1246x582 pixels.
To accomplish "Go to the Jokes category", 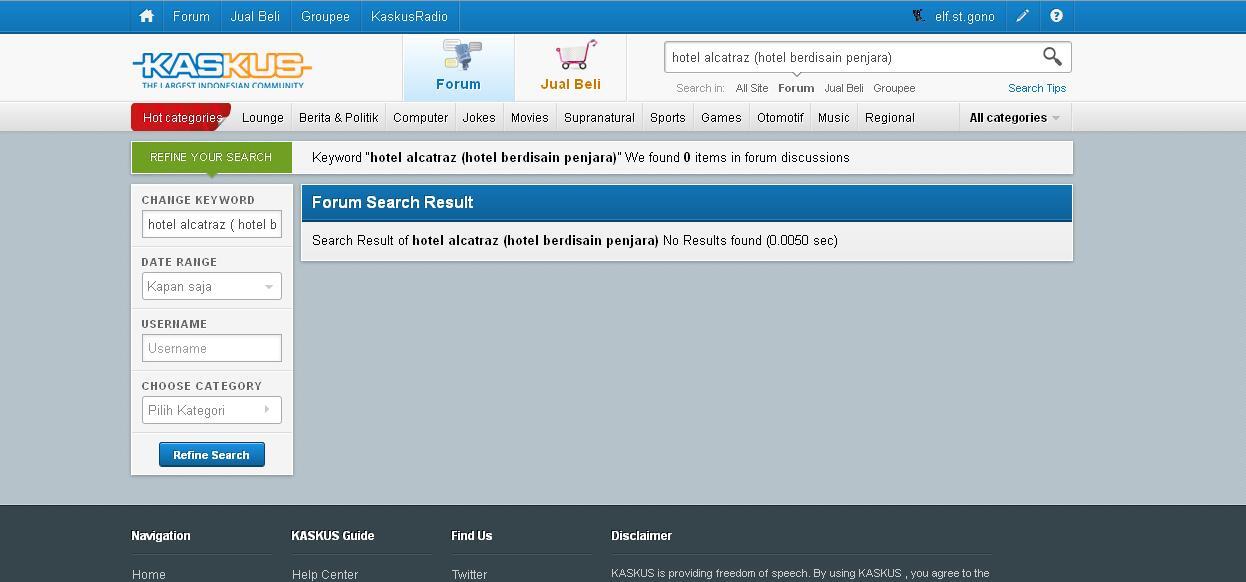I will (x=479, y=117).
